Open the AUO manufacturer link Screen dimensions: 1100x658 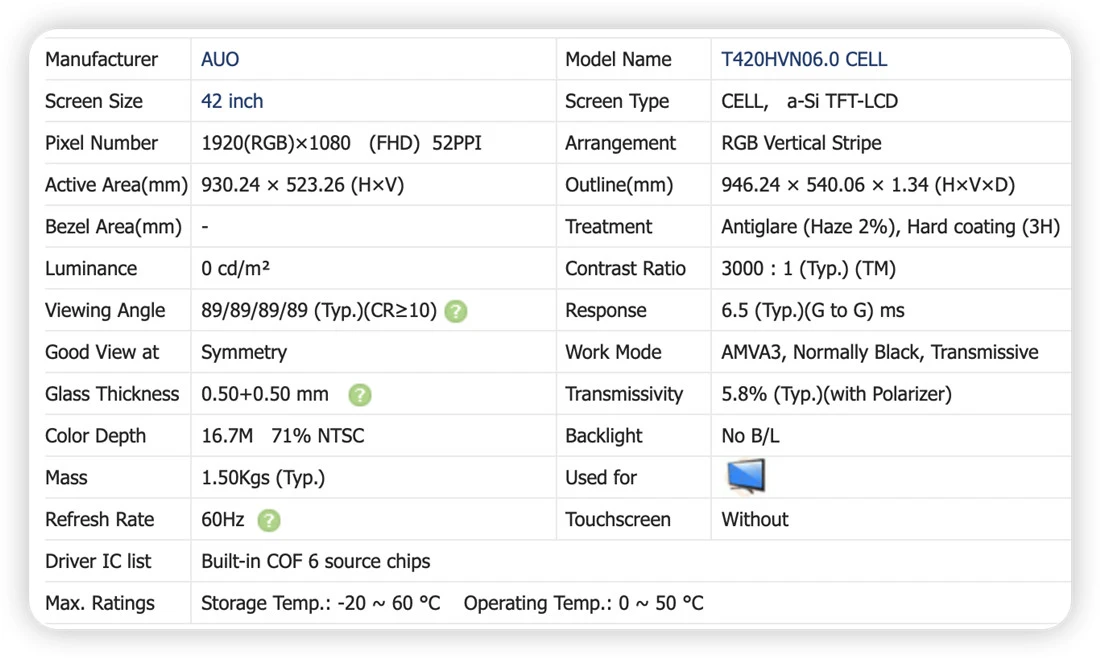pos(220,59)
